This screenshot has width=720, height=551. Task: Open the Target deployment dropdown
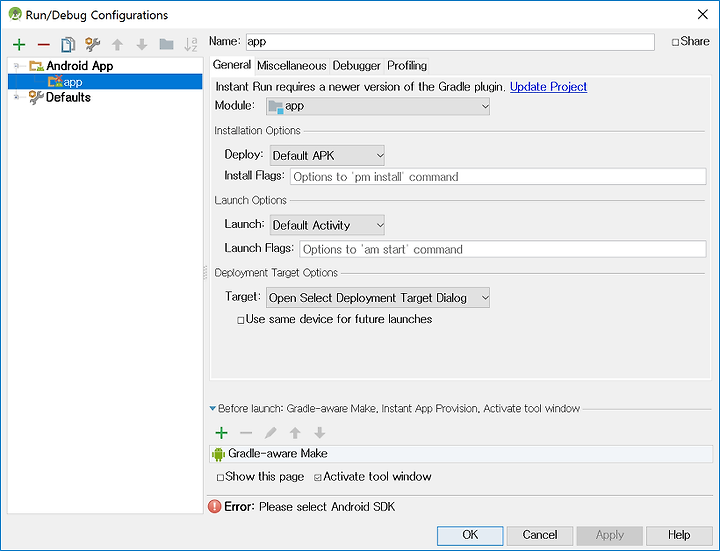click(377, 298)
